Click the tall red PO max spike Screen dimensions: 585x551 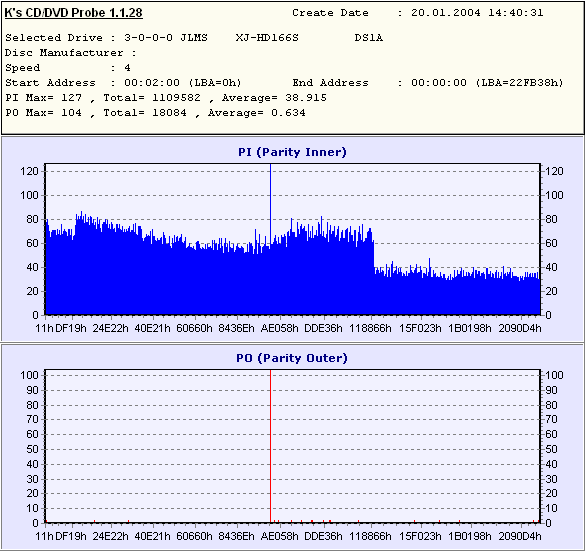point(270,446)
